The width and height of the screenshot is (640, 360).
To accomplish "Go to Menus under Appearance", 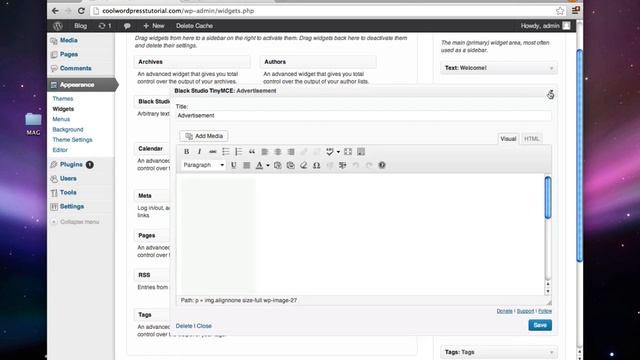I will pyautogui.click(x=61, y=119).
